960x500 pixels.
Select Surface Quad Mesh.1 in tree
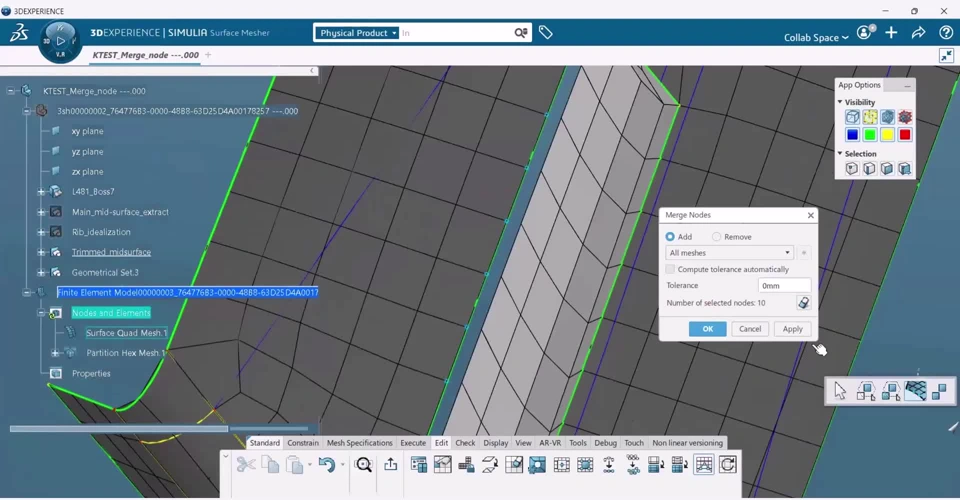(x=126, y=333)
